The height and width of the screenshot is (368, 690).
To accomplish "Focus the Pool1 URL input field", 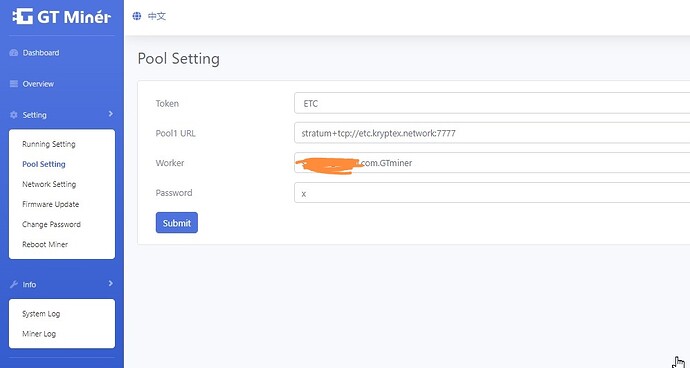I will pyautogui.click(x=492, y=133).
